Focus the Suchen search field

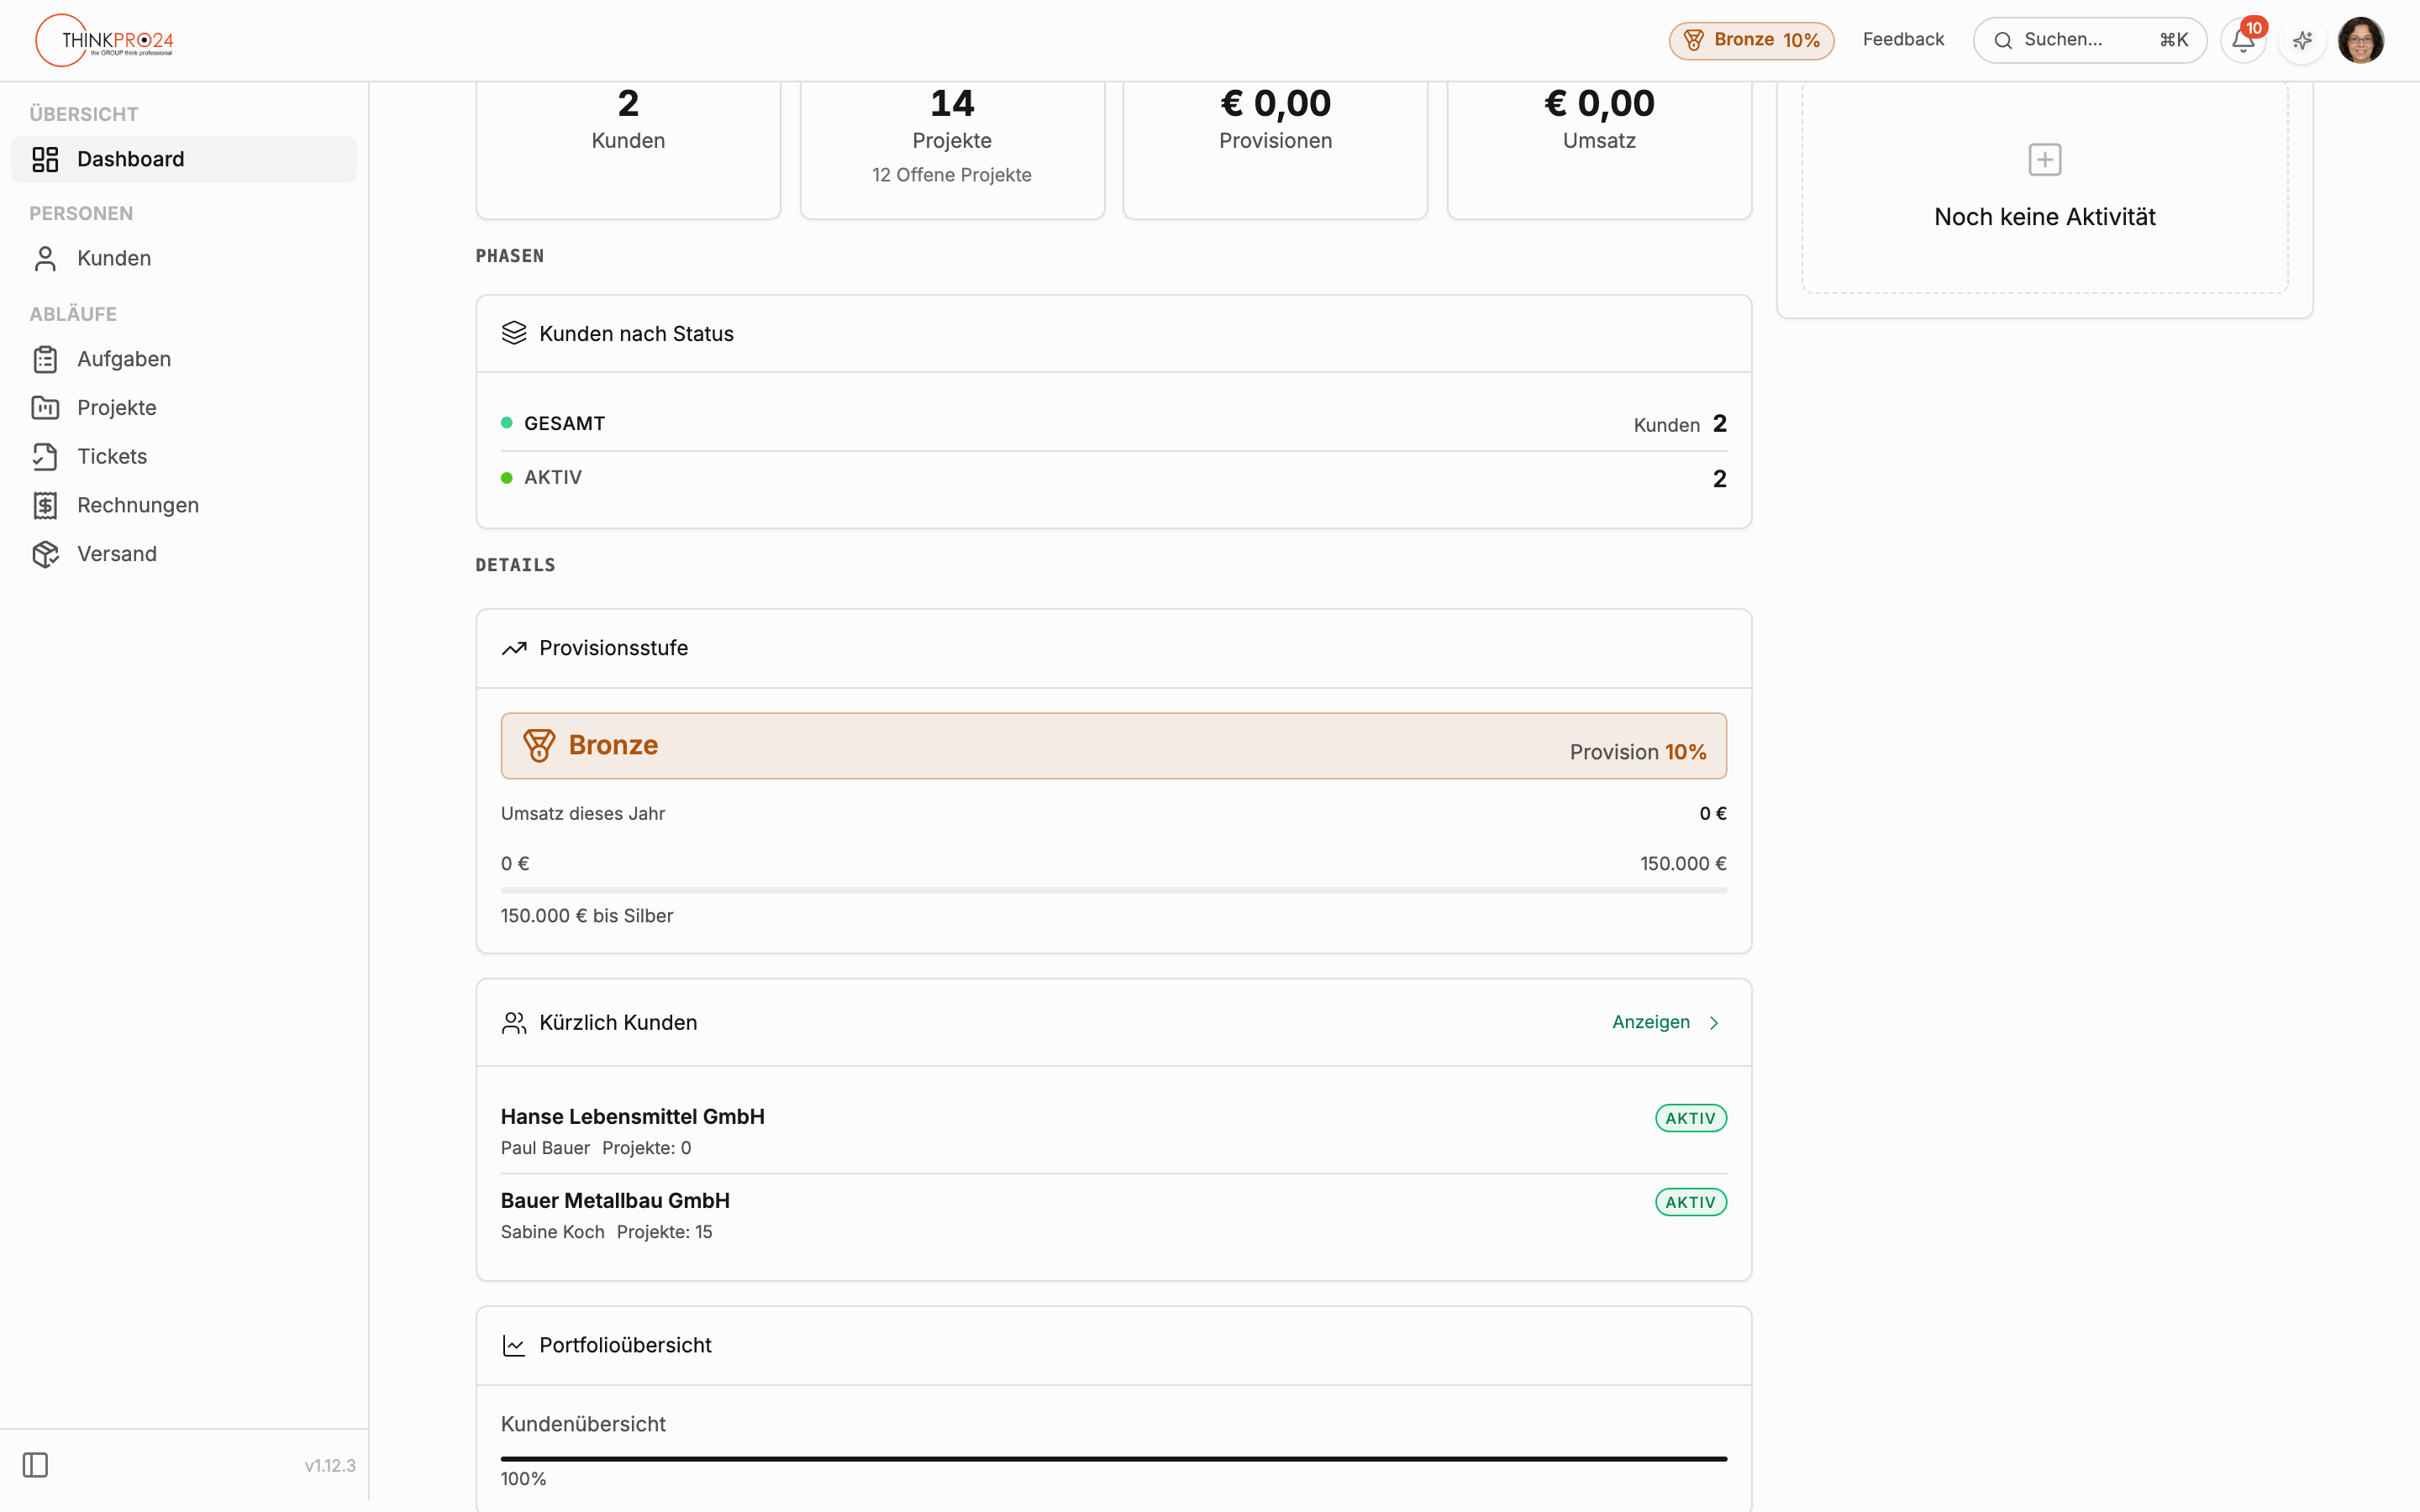tap(2089, 40)
